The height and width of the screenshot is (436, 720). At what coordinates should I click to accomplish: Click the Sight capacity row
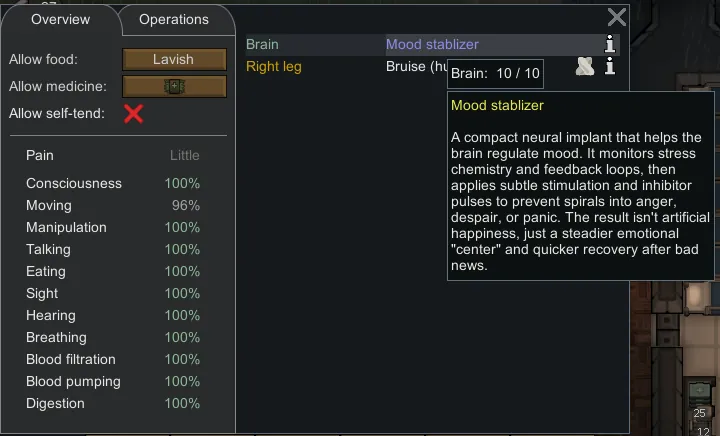[x=113, y=294]
